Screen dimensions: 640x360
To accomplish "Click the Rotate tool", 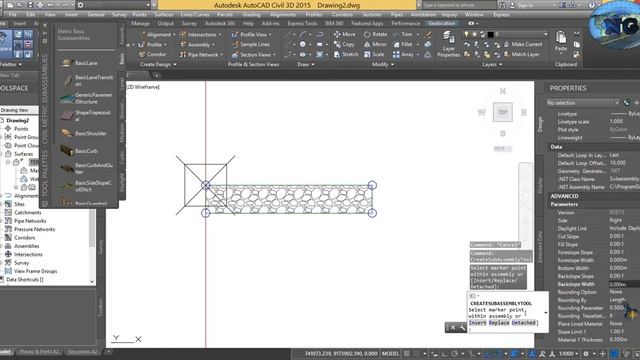I will point(375,34).
